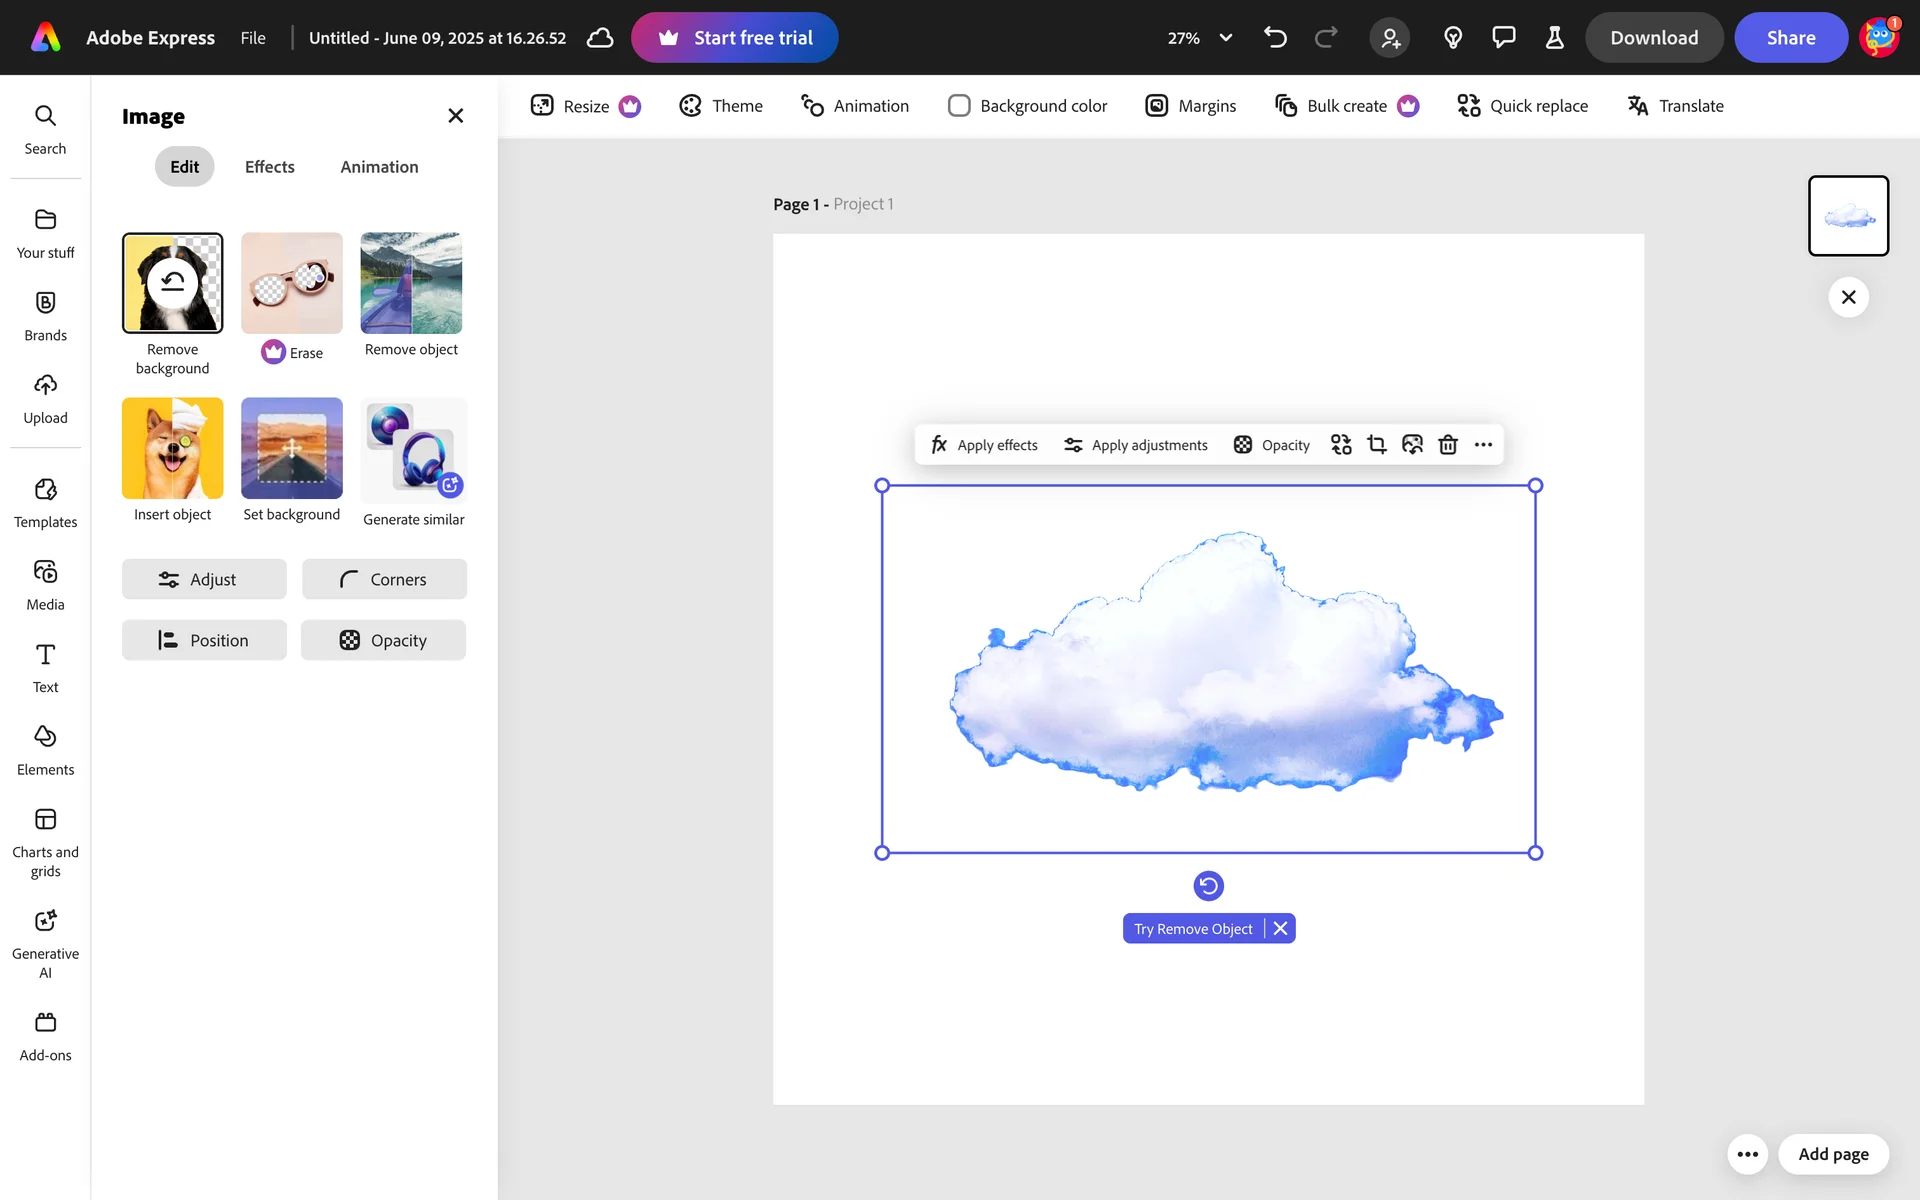Viewport: 1920px width, 1200px height.
Task: Close the Image panel
Action: click(455, 116)
